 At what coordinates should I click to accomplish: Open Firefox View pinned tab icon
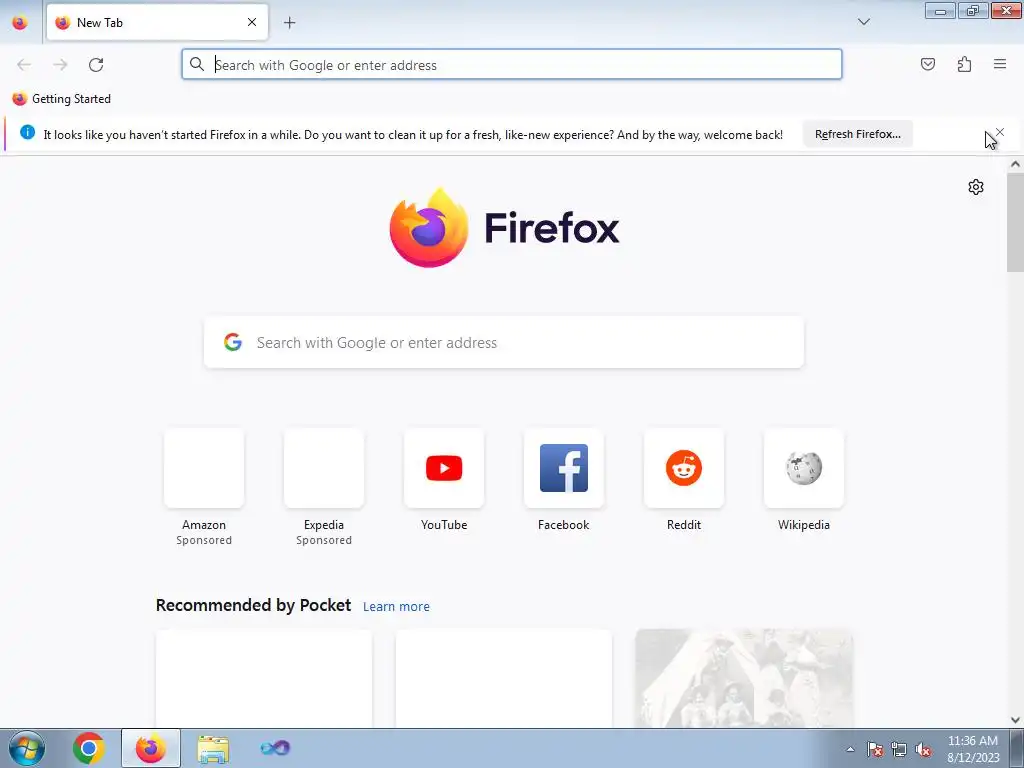(20, 22)
